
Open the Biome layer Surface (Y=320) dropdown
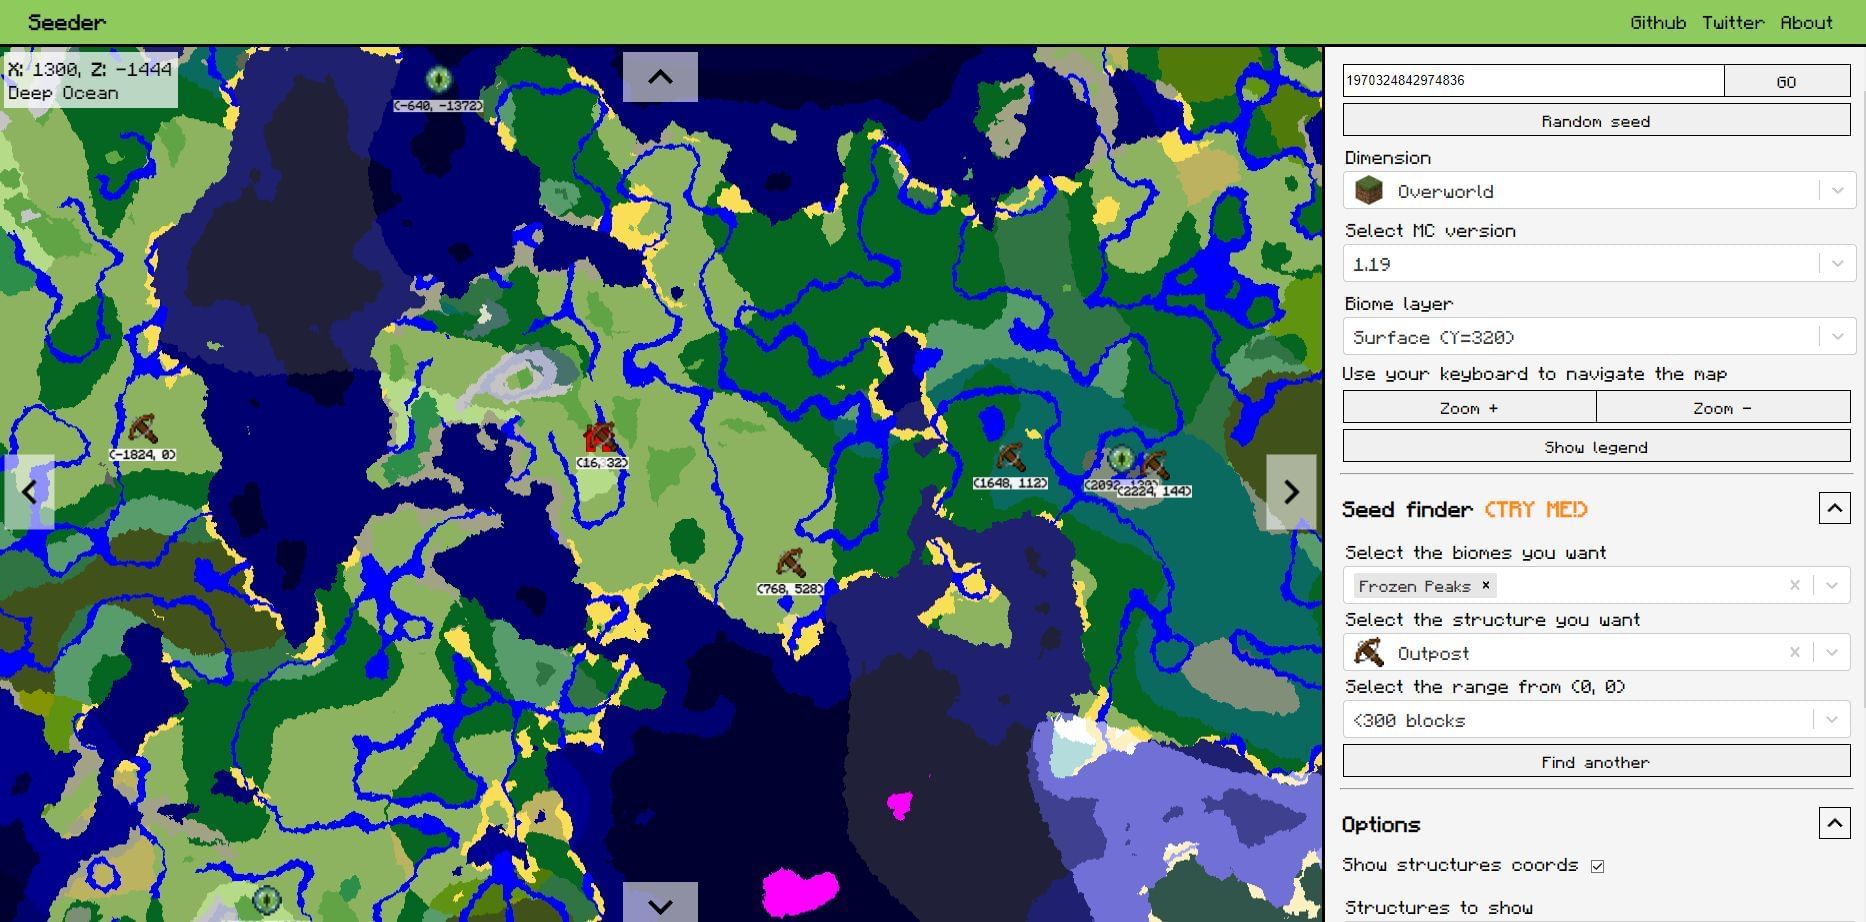point(1836,336)
